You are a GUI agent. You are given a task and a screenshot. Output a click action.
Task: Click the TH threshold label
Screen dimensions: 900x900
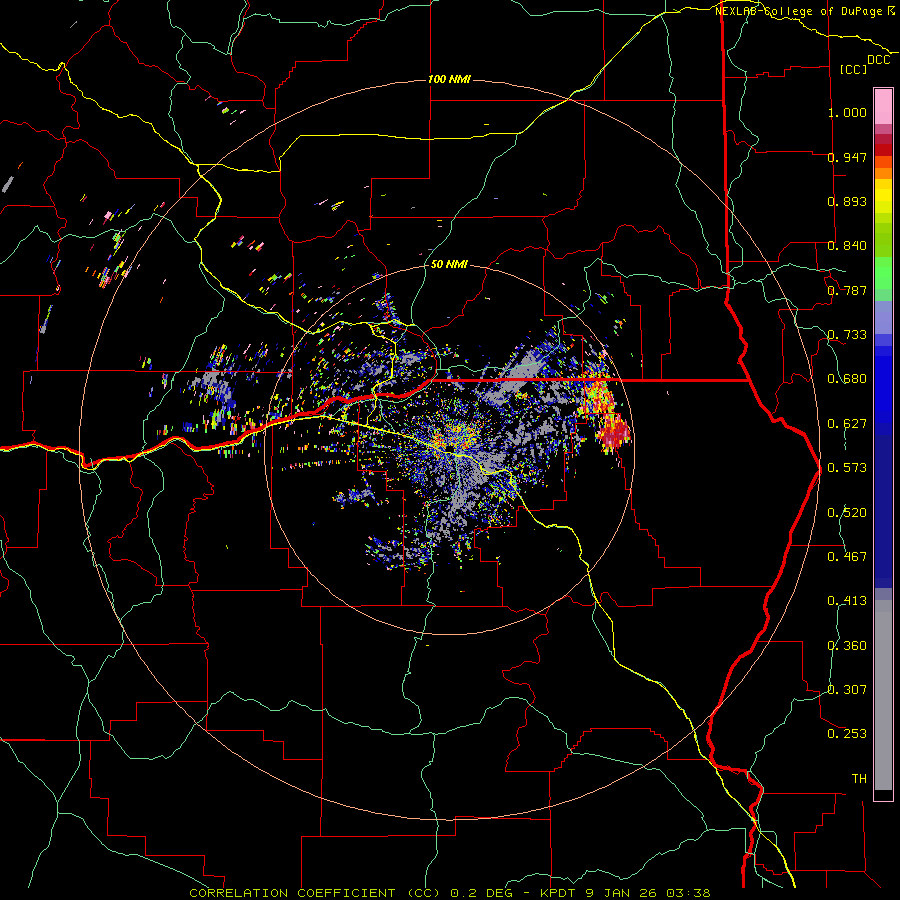pyautogui.click(x=859, y=779)
